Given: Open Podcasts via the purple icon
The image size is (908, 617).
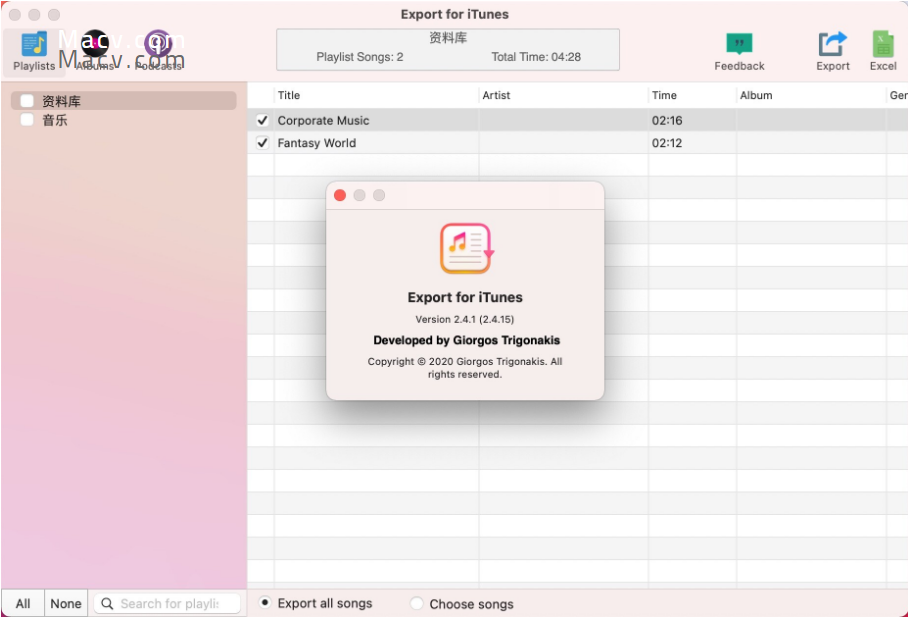Looking at the screenshot, I should point(157,43).
